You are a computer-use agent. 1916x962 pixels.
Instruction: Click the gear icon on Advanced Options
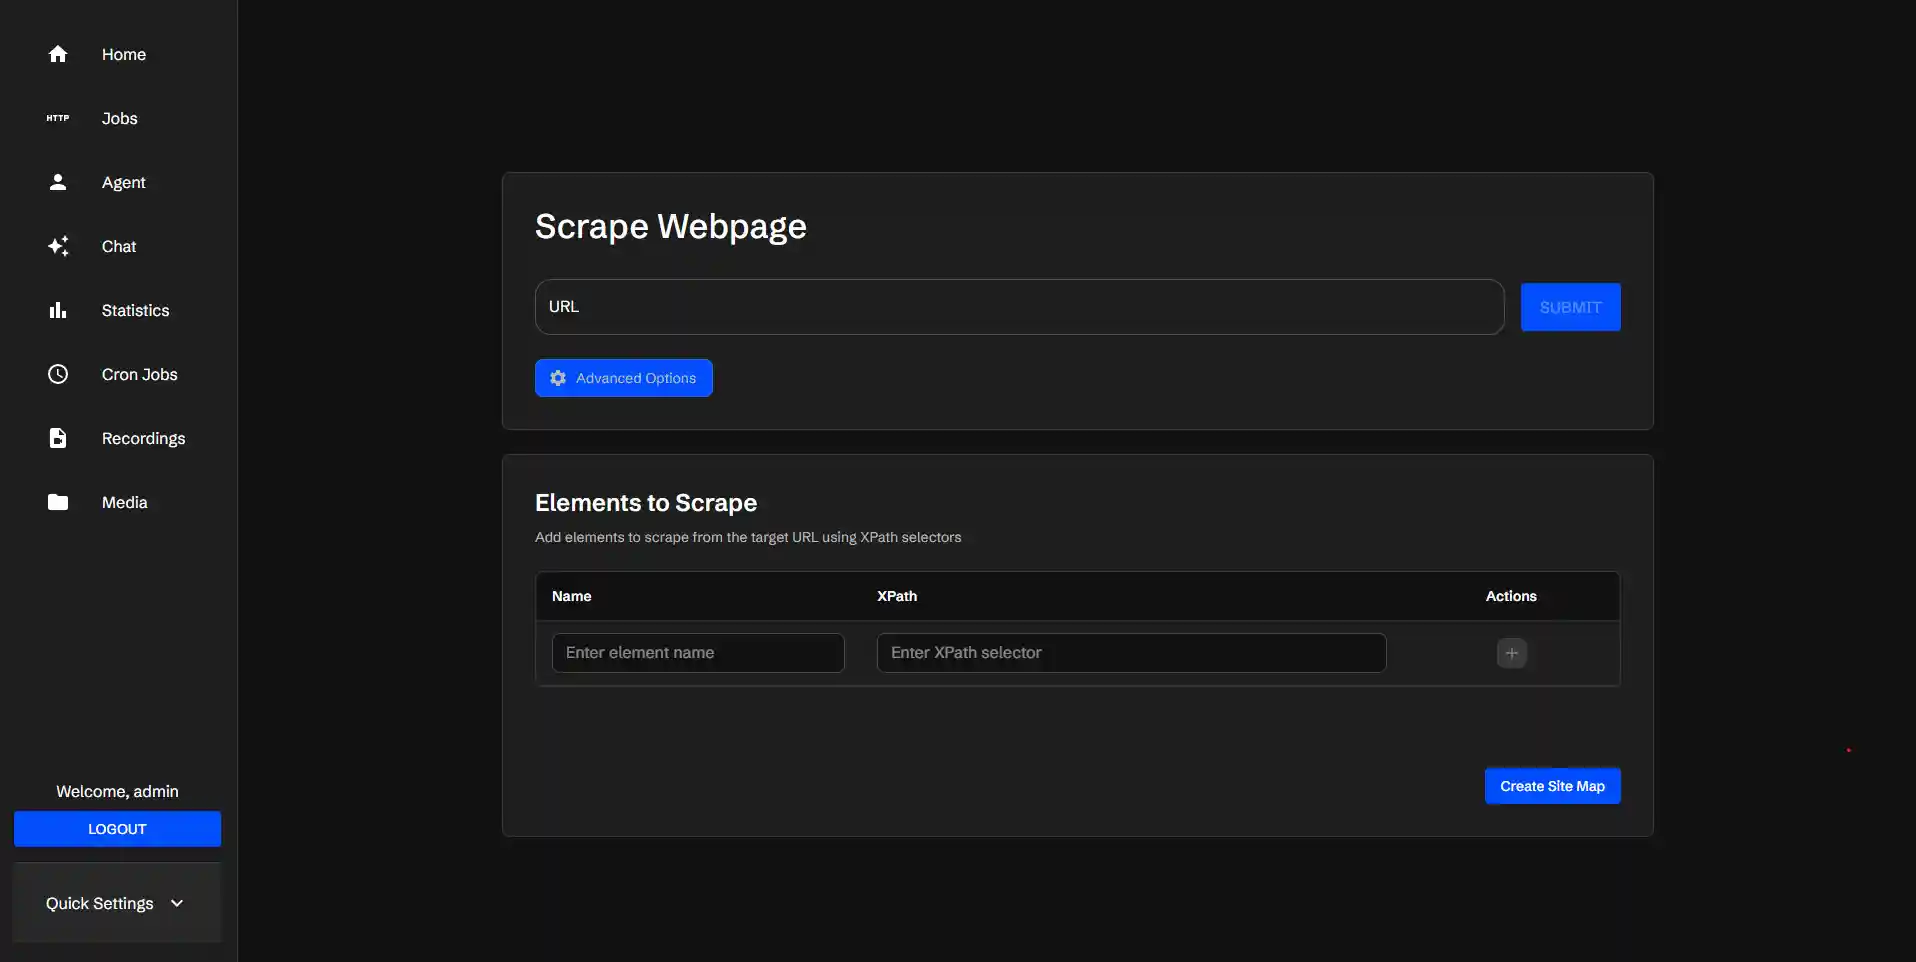[x=558, y=378]
